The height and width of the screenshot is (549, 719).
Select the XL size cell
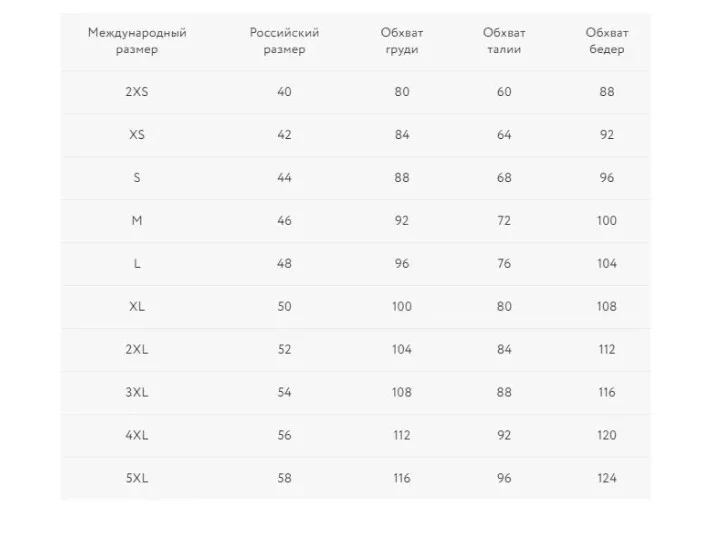pos(137,306)
